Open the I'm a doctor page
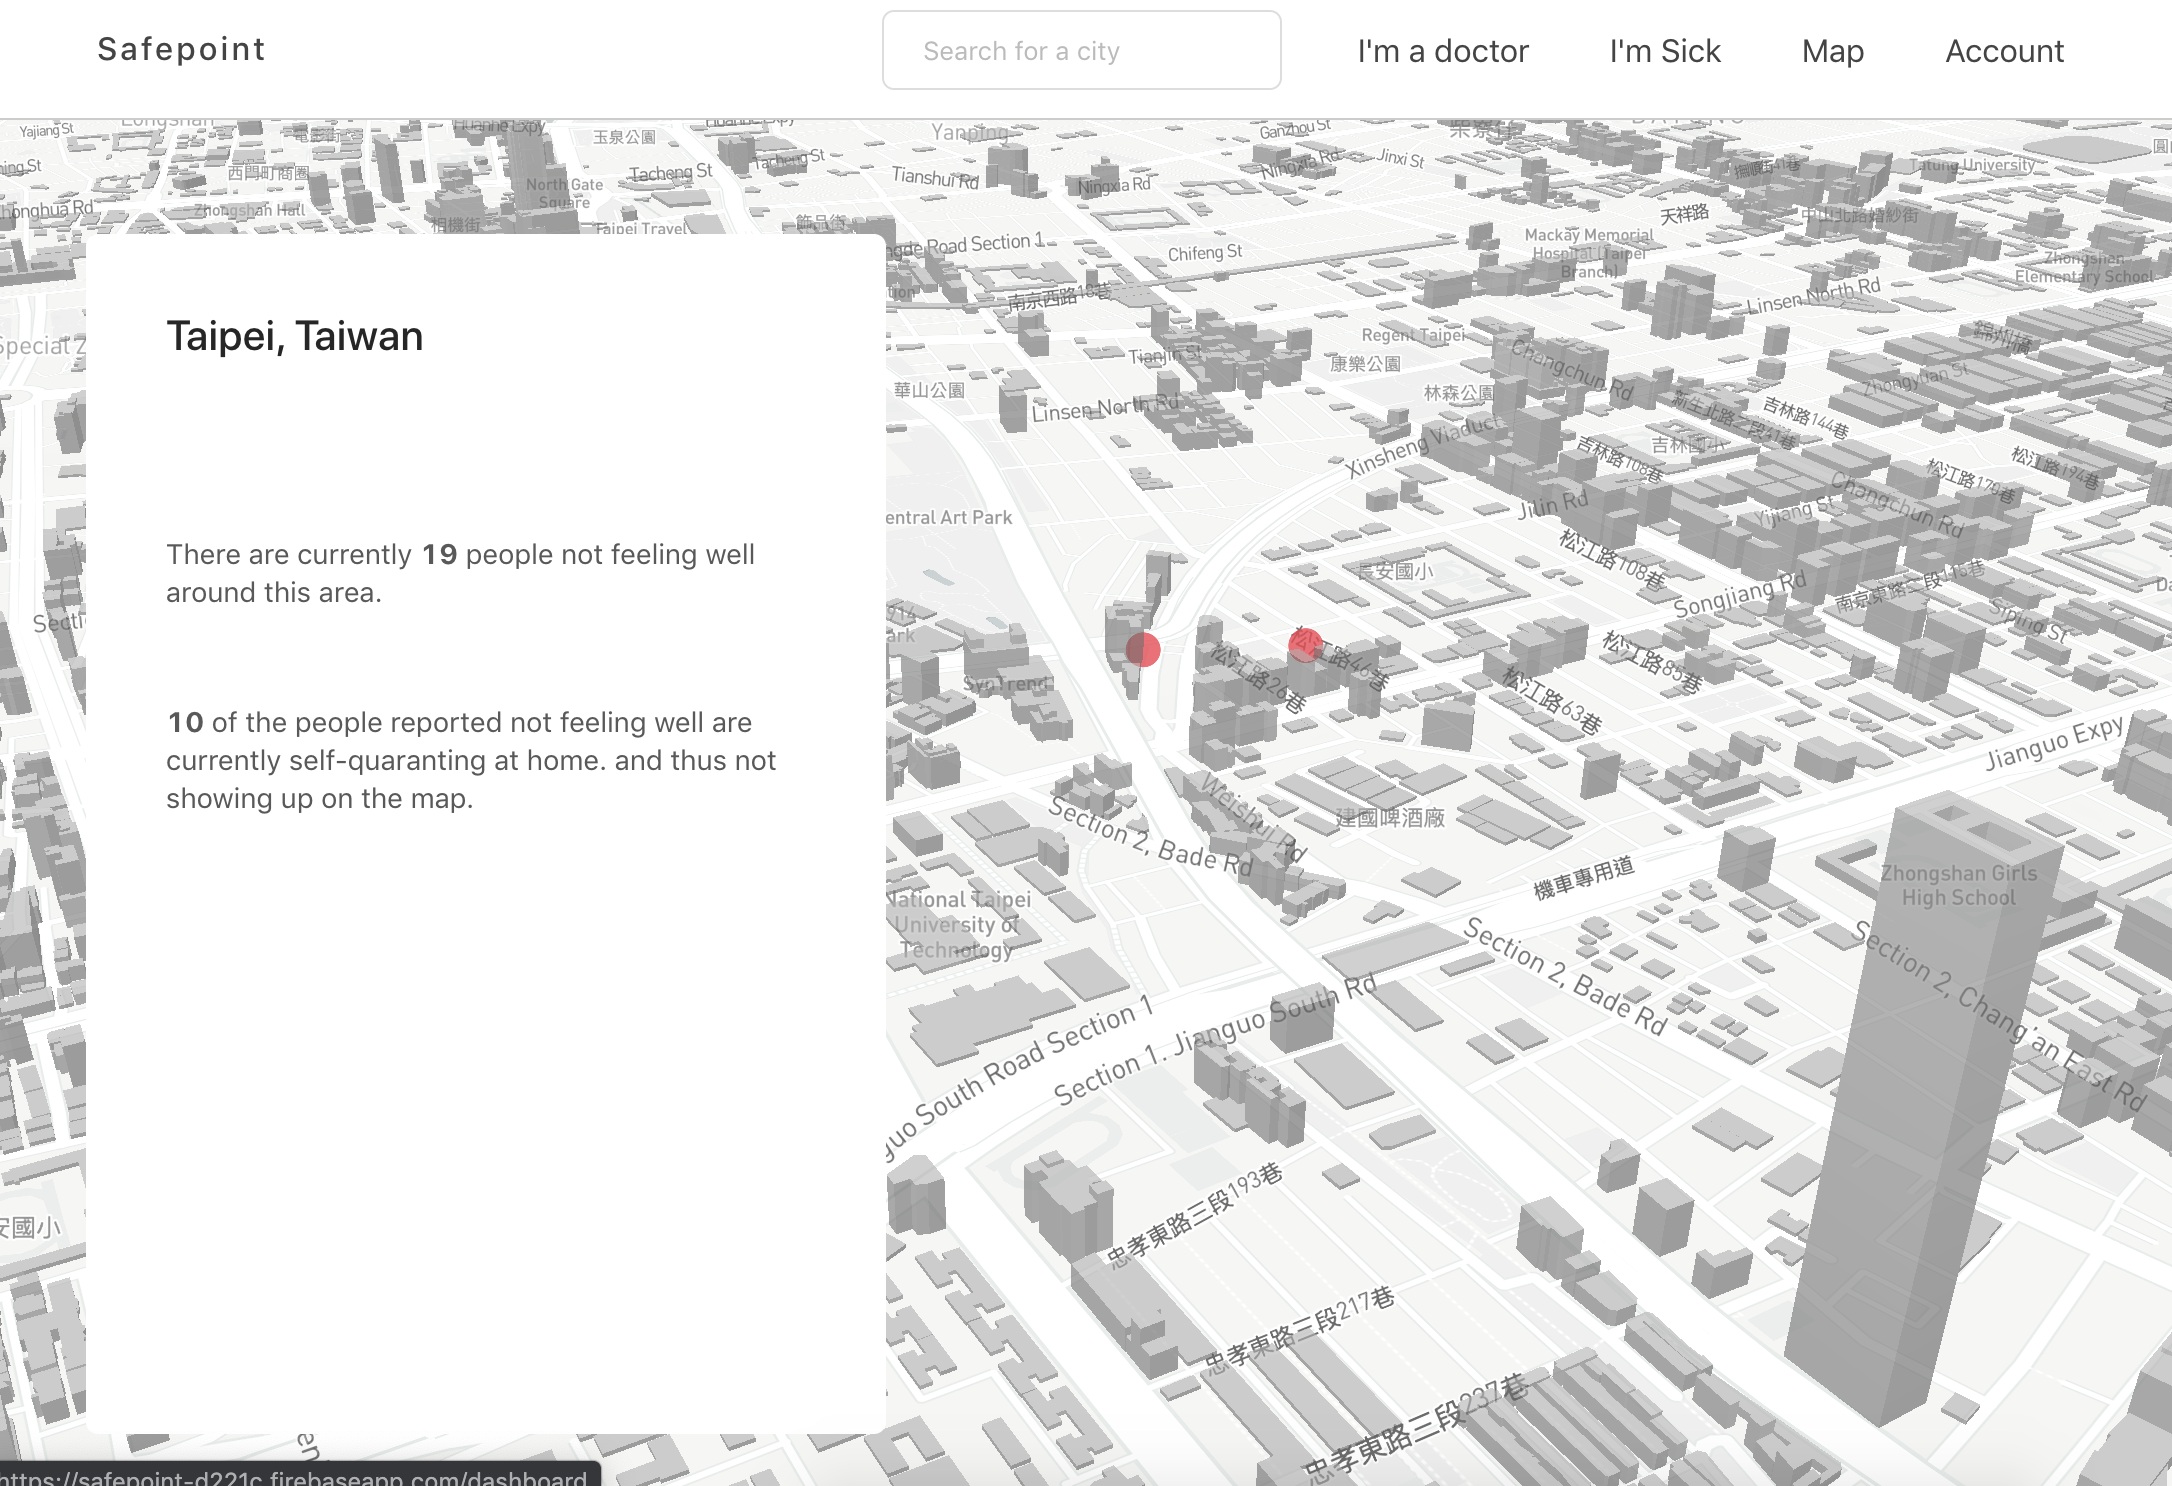Screen dimensions: 2172x1486 click(1442, 51)
